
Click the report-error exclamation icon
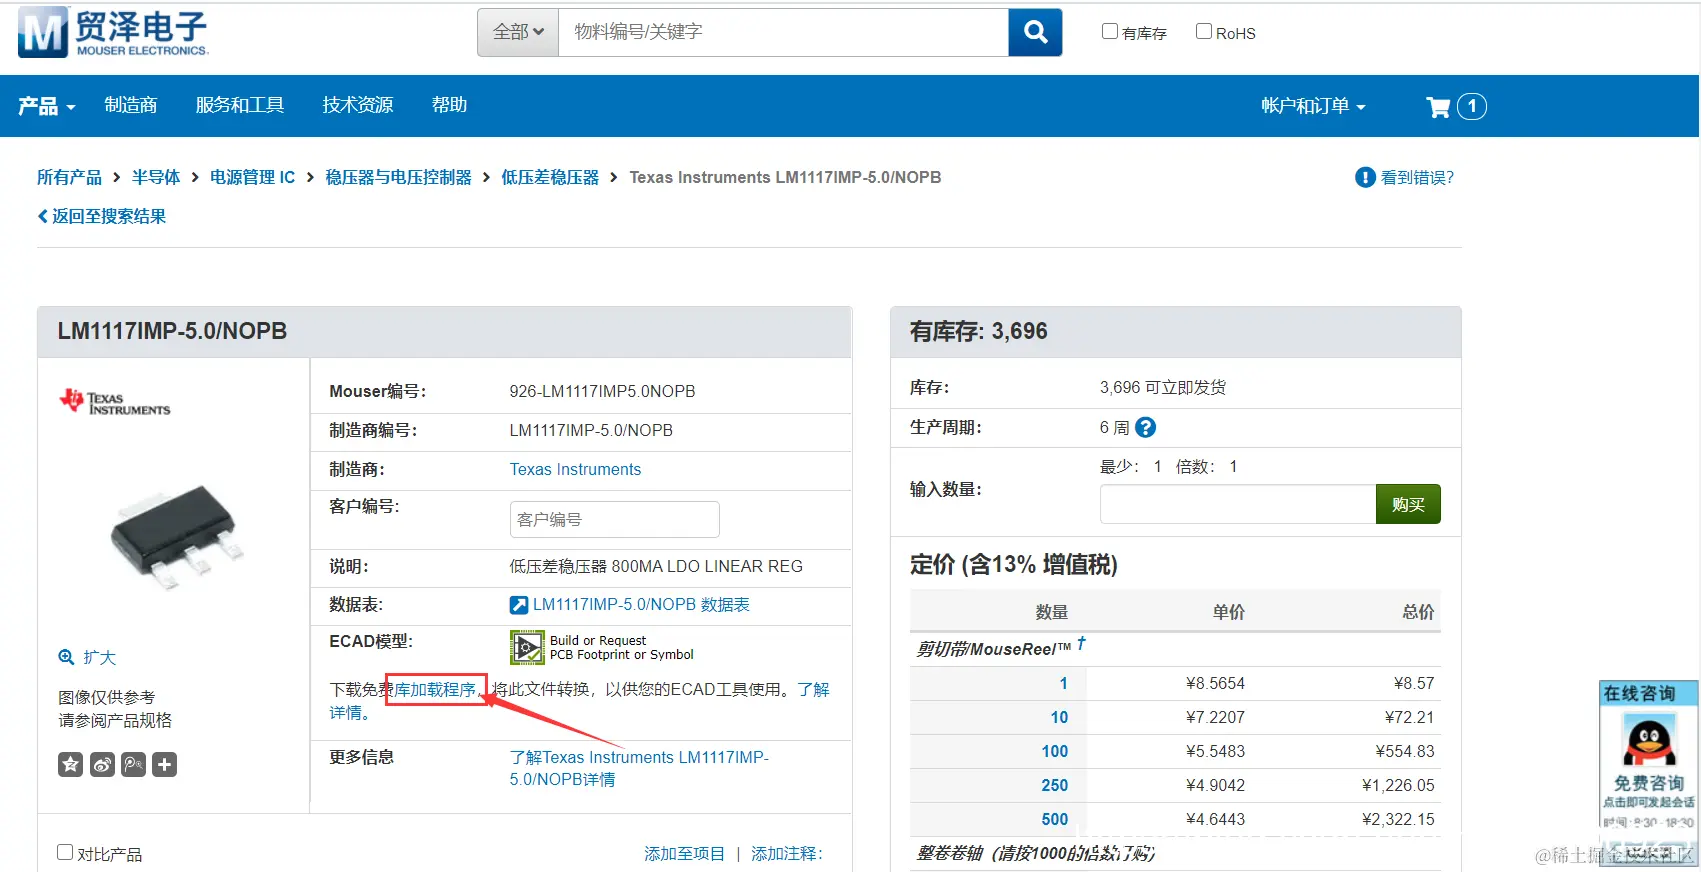[1365, 177]
